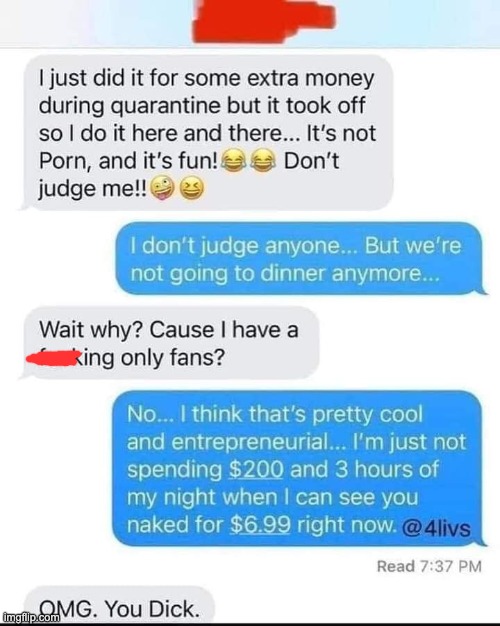500x626 pixels.
Task: Select the 'Wait why?' gray message bubble
Action: coord(170,343)
